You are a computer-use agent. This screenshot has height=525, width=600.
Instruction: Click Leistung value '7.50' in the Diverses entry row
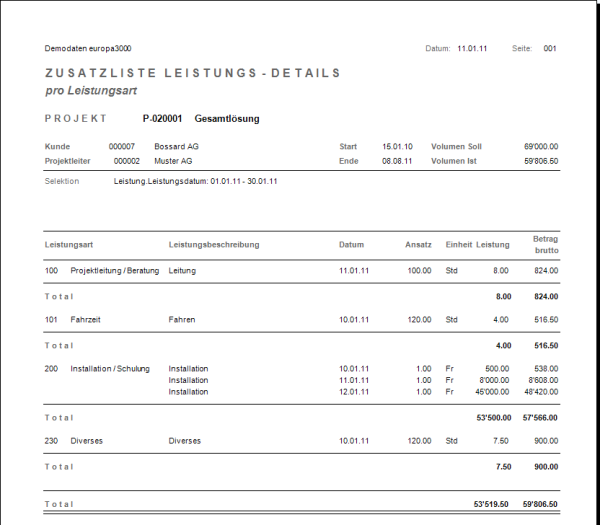[501, 441]
